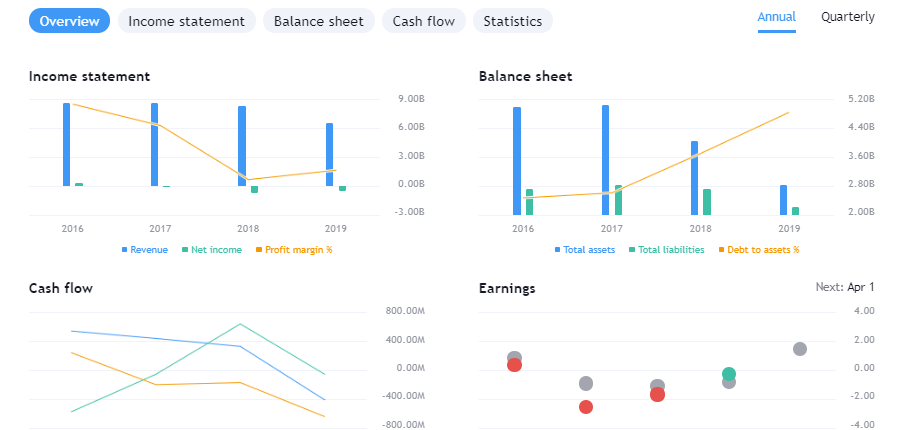Open the Income statement tab
913x430 pixels.
[186, 21]
